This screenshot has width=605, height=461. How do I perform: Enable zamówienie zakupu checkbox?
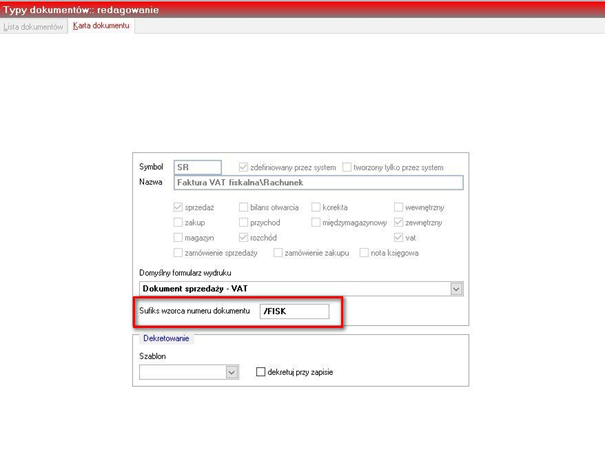[278, 253]
